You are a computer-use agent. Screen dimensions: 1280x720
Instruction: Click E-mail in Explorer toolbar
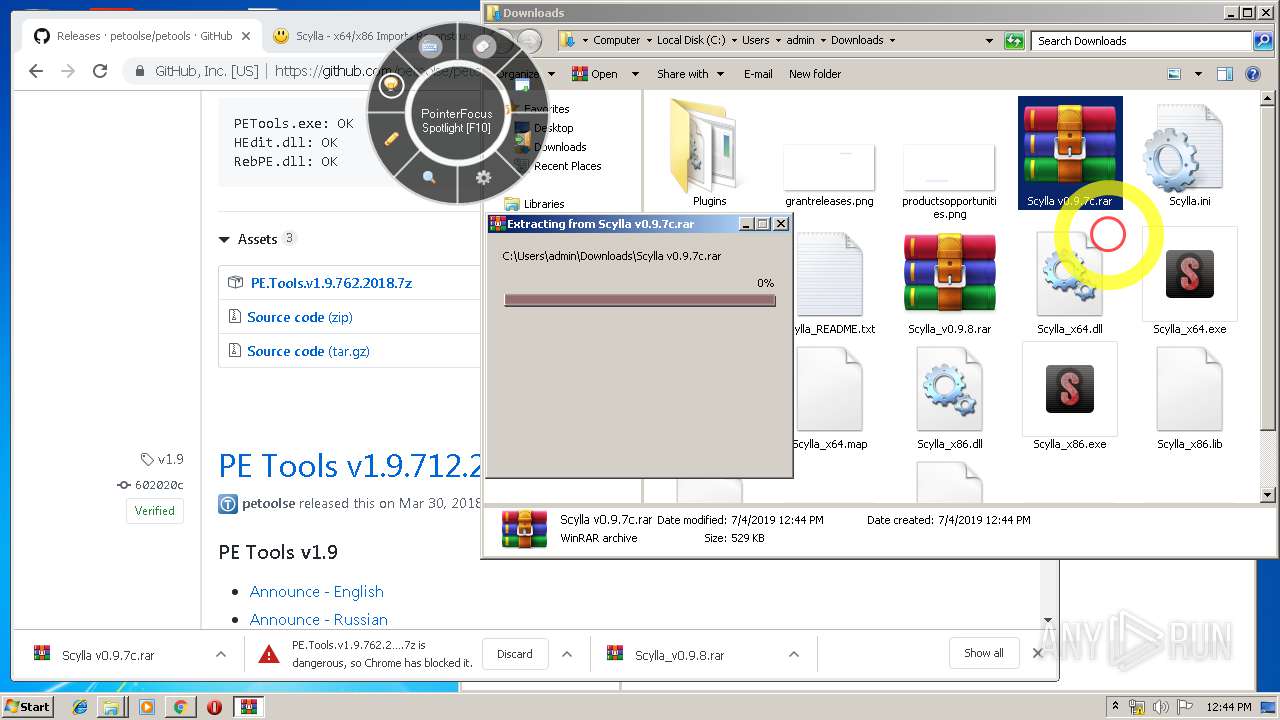758,74
